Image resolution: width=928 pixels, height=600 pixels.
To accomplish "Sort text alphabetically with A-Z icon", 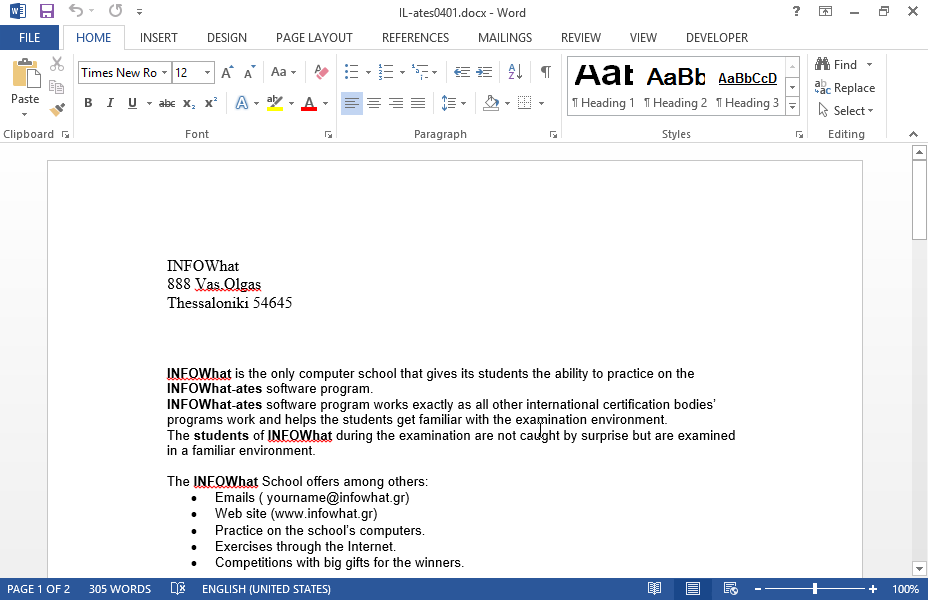I will (515, 72).
